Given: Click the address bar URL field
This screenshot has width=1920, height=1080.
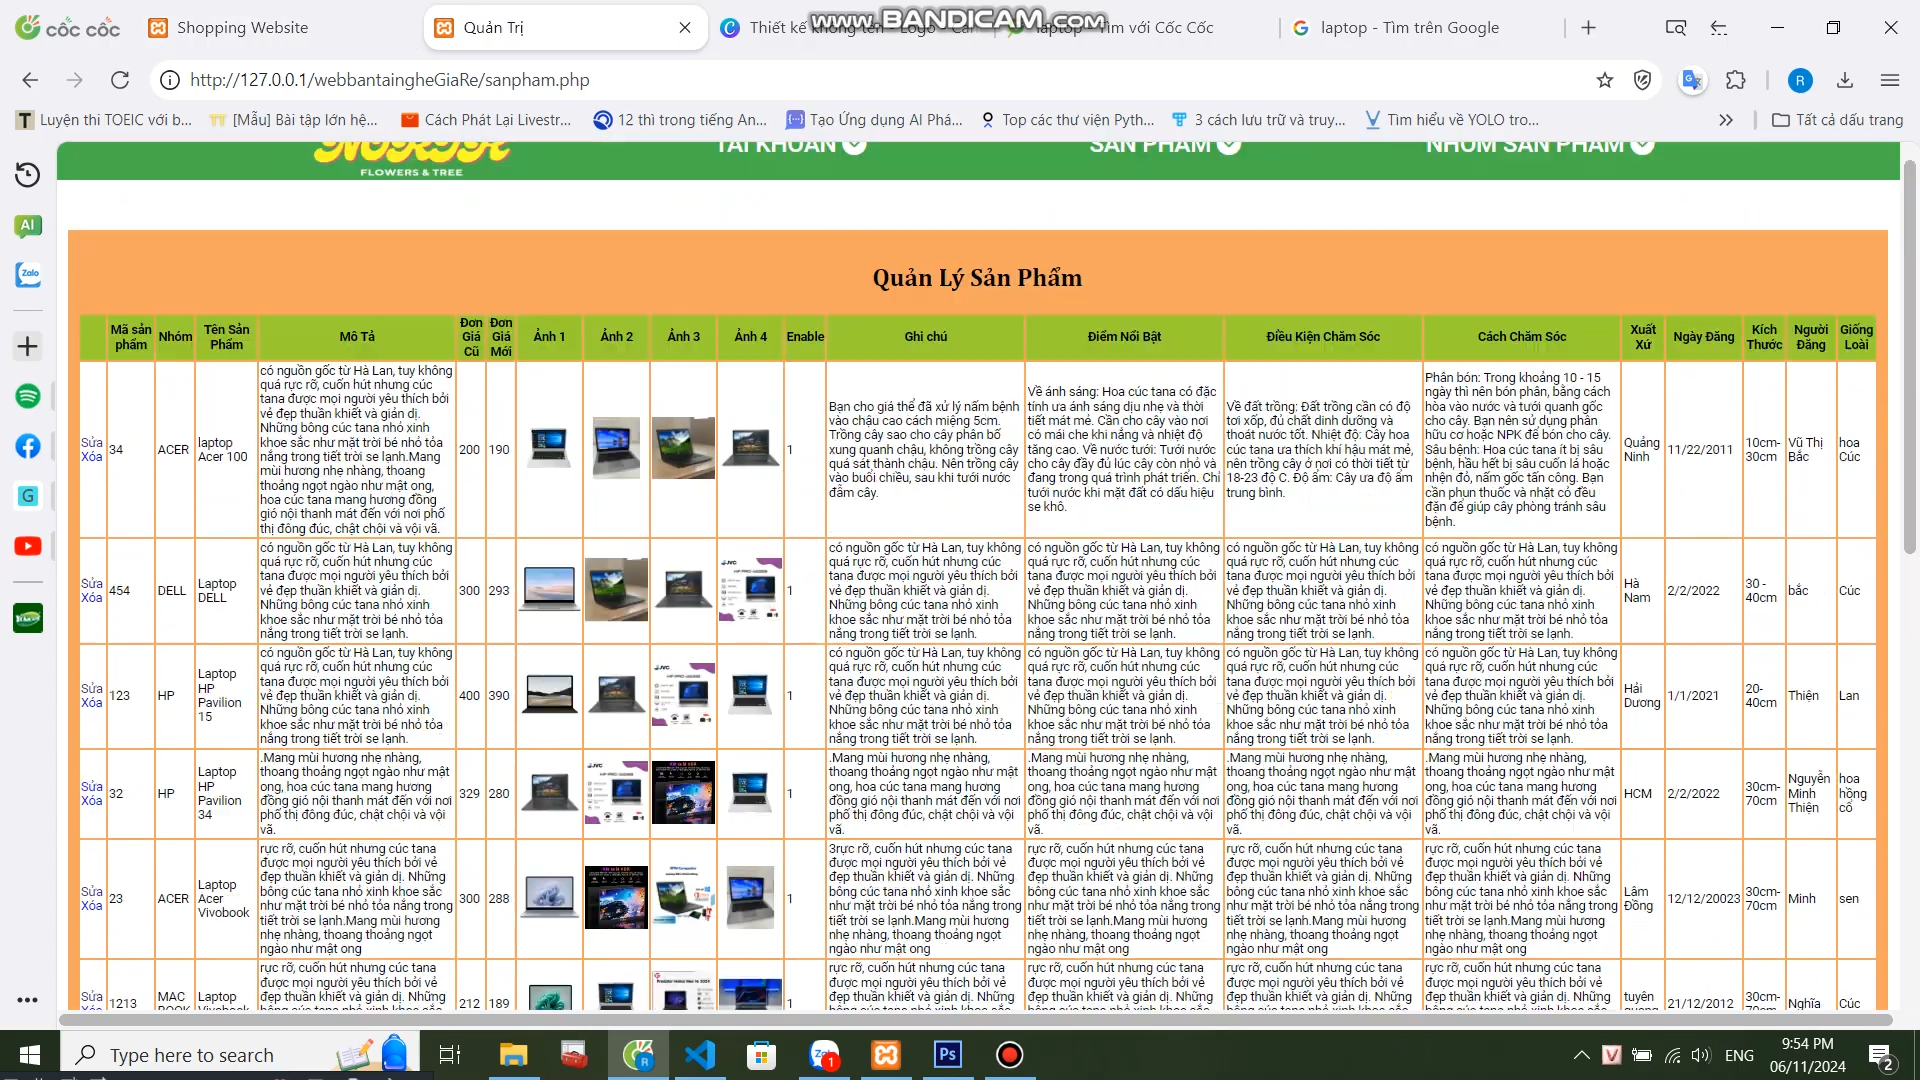Looking at the screenshot, I should tap(880, 80).
